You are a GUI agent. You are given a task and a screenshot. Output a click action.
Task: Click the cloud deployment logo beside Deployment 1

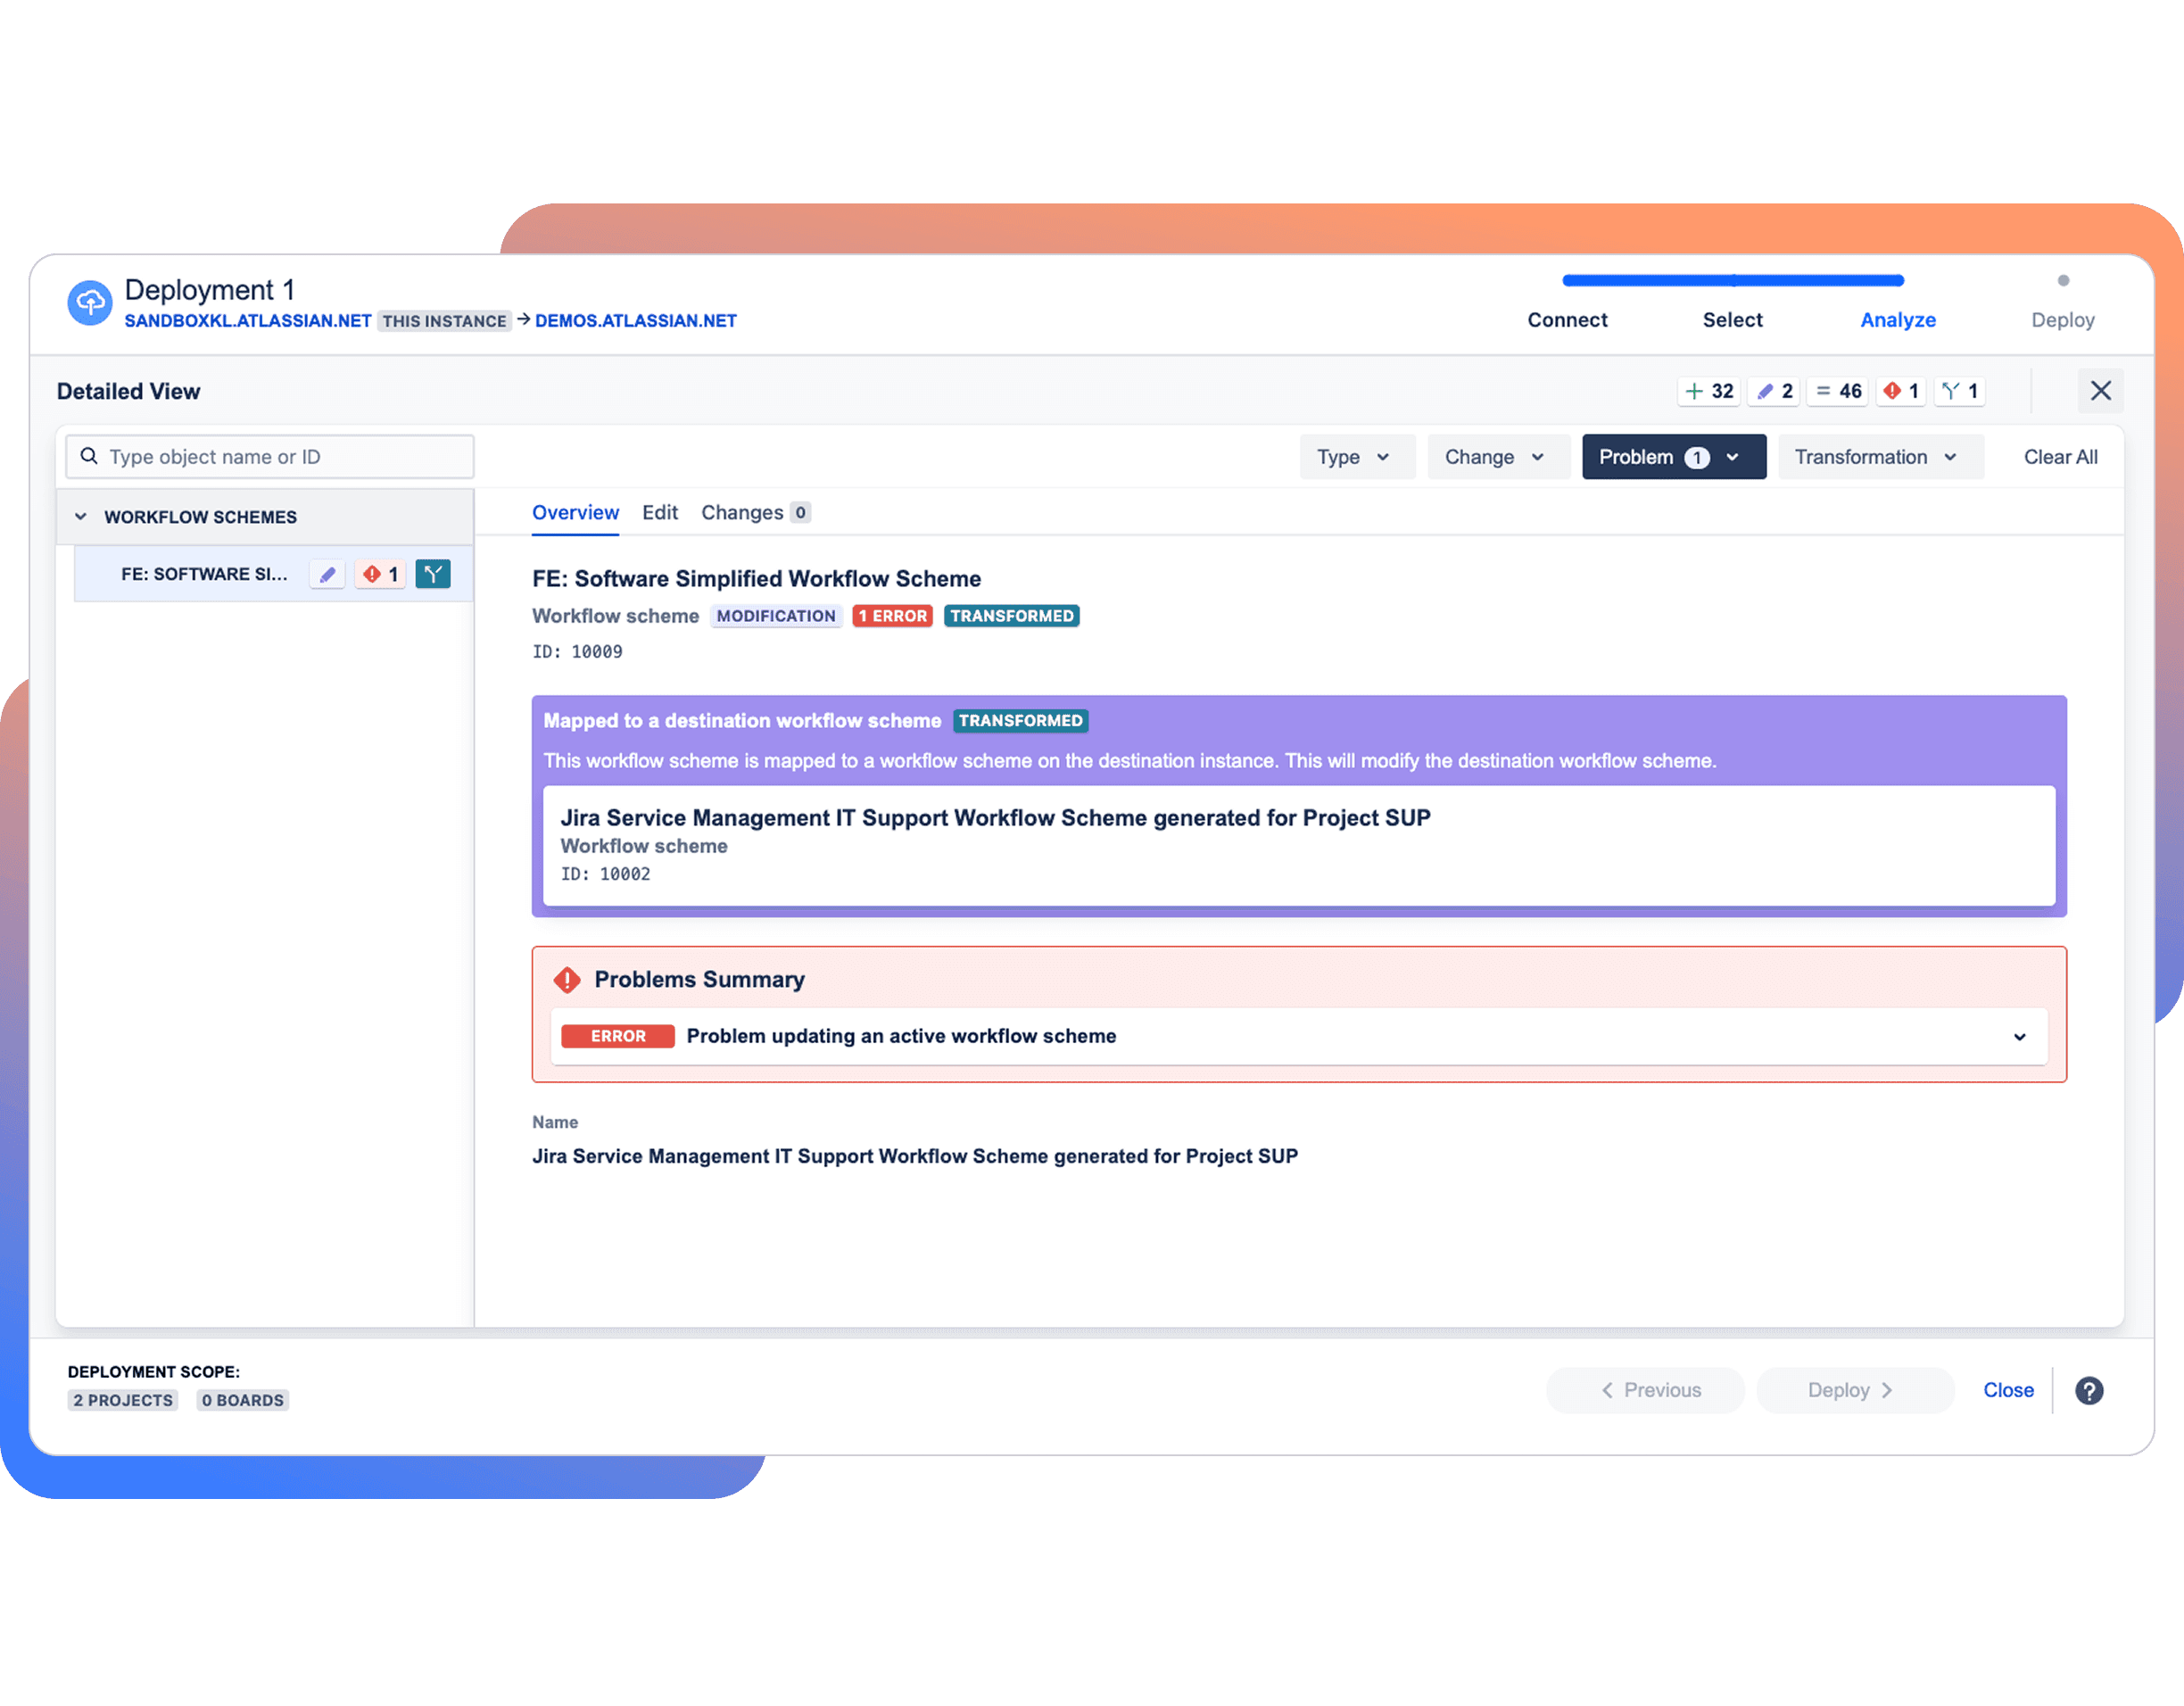[x=90, y=302]
